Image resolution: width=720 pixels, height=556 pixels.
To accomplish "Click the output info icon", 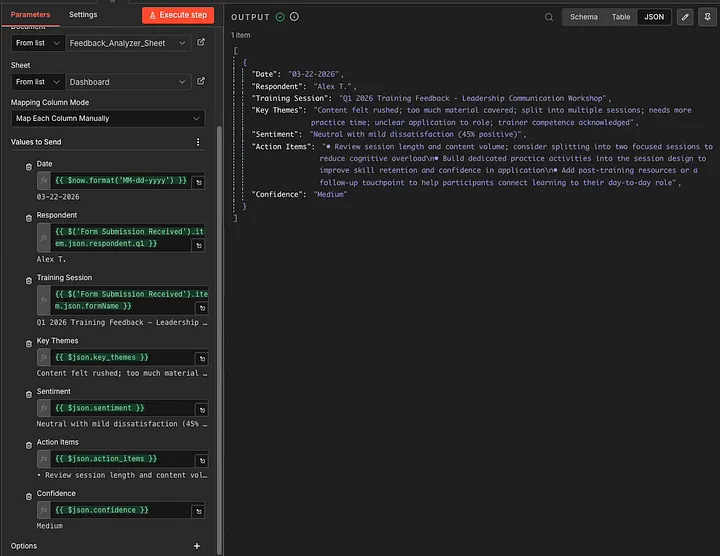I will pos(294,17).
